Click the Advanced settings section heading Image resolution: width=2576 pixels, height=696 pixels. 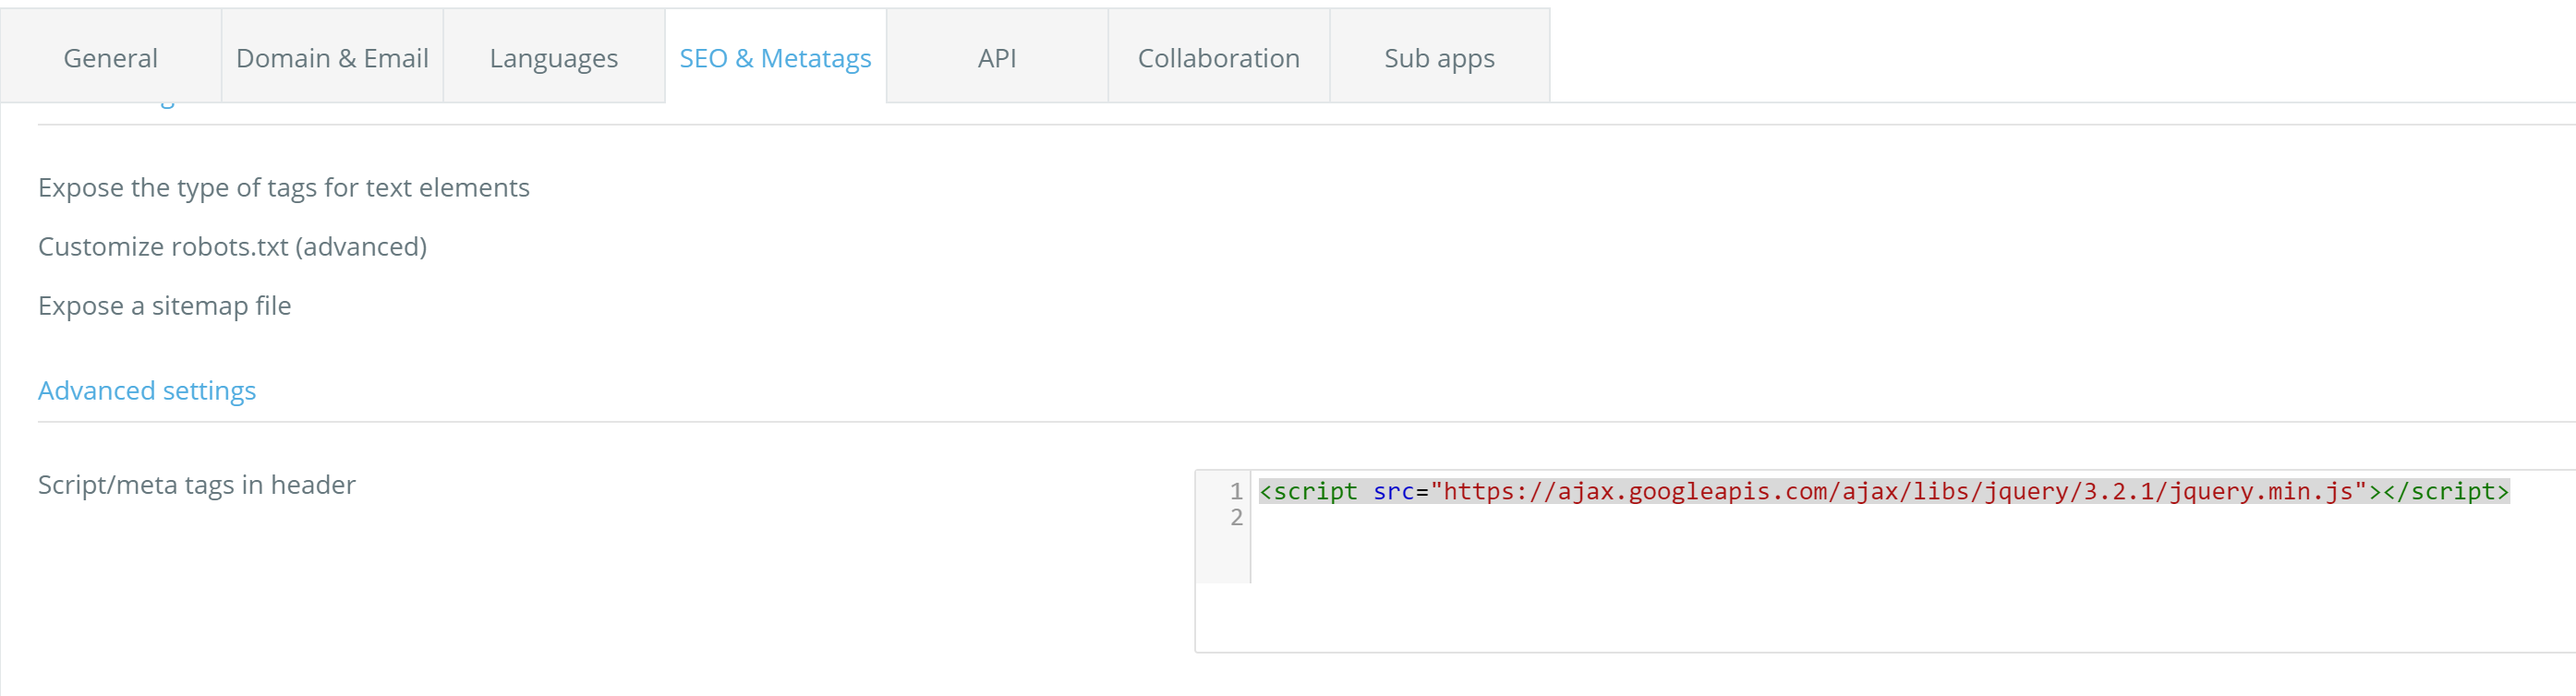tap(147, 391)
